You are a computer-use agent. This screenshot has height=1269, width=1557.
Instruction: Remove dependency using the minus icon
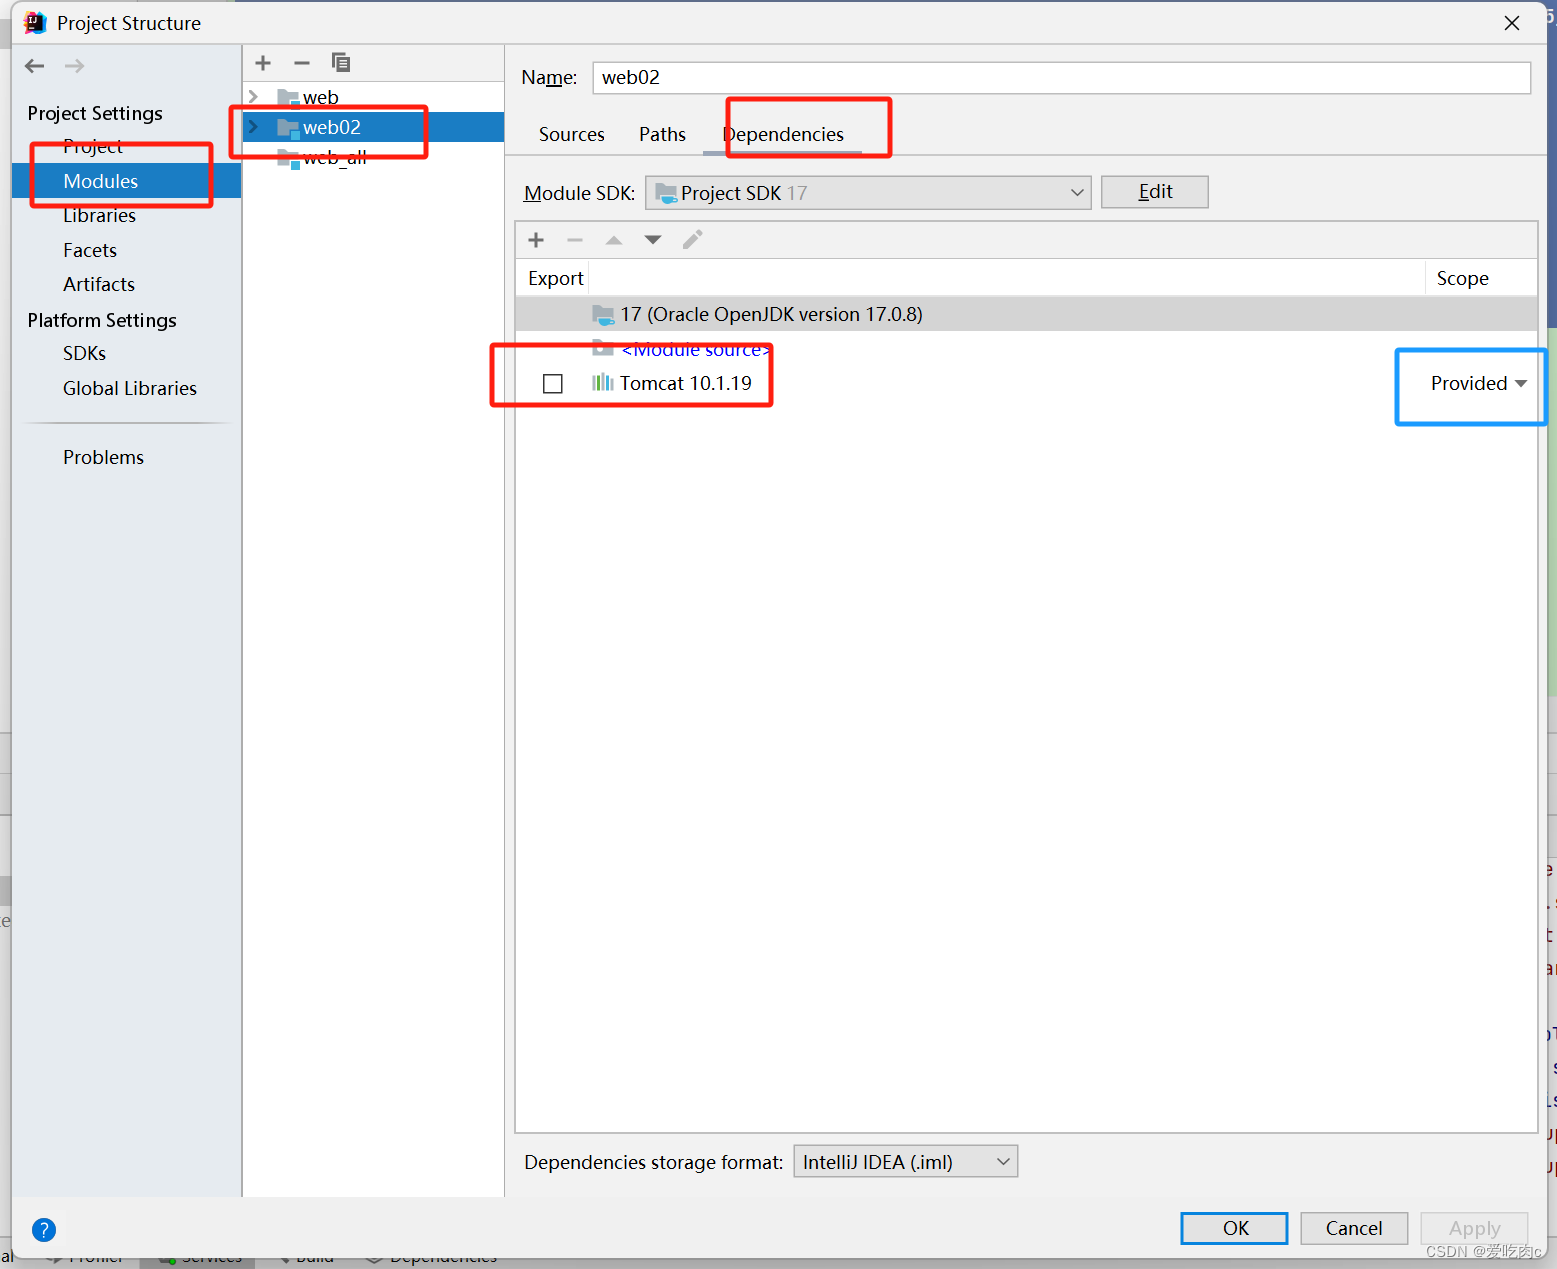[575, 240]
